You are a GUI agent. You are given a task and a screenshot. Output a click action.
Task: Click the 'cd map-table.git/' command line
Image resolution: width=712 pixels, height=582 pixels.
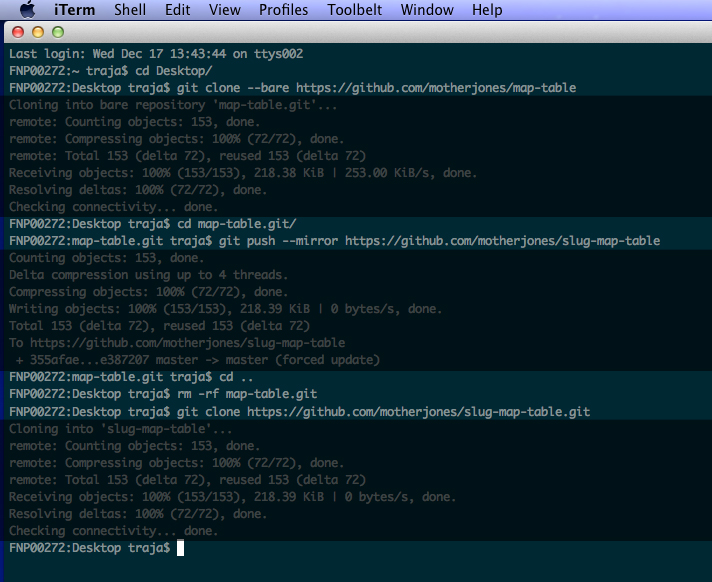click(153, 224)
